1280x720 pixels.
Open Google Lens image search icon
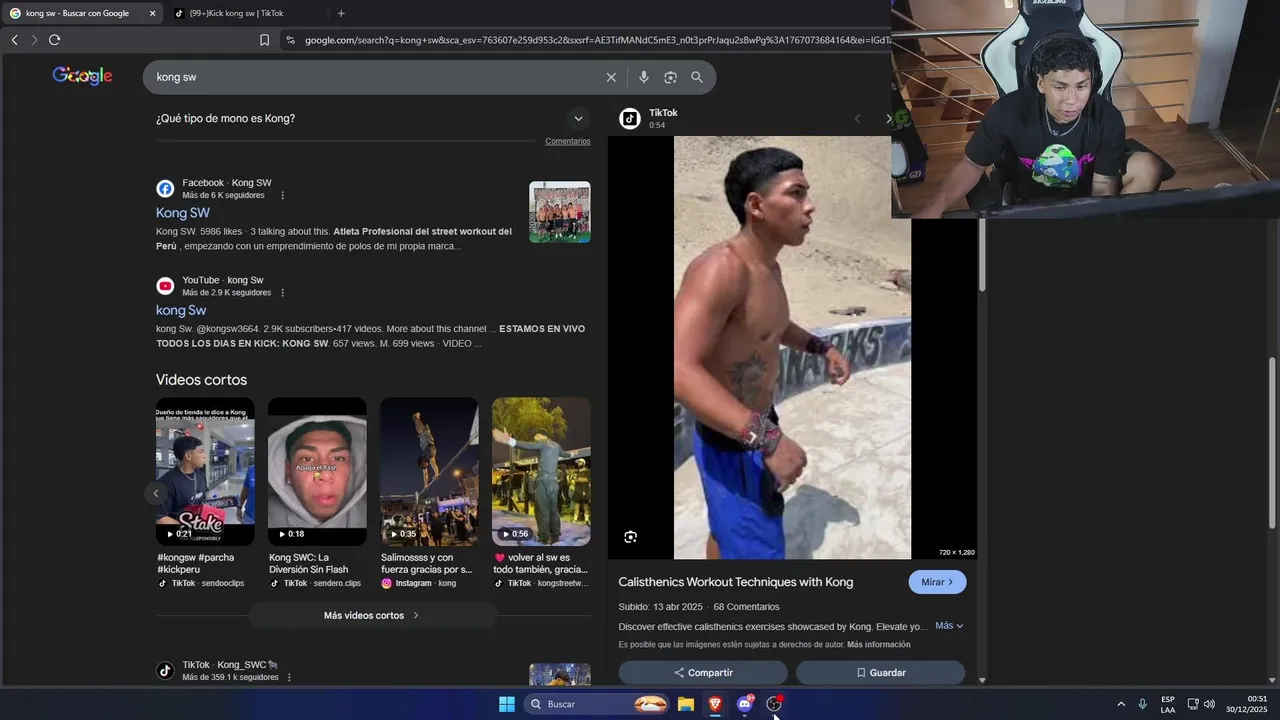click(x=670, y=77)
